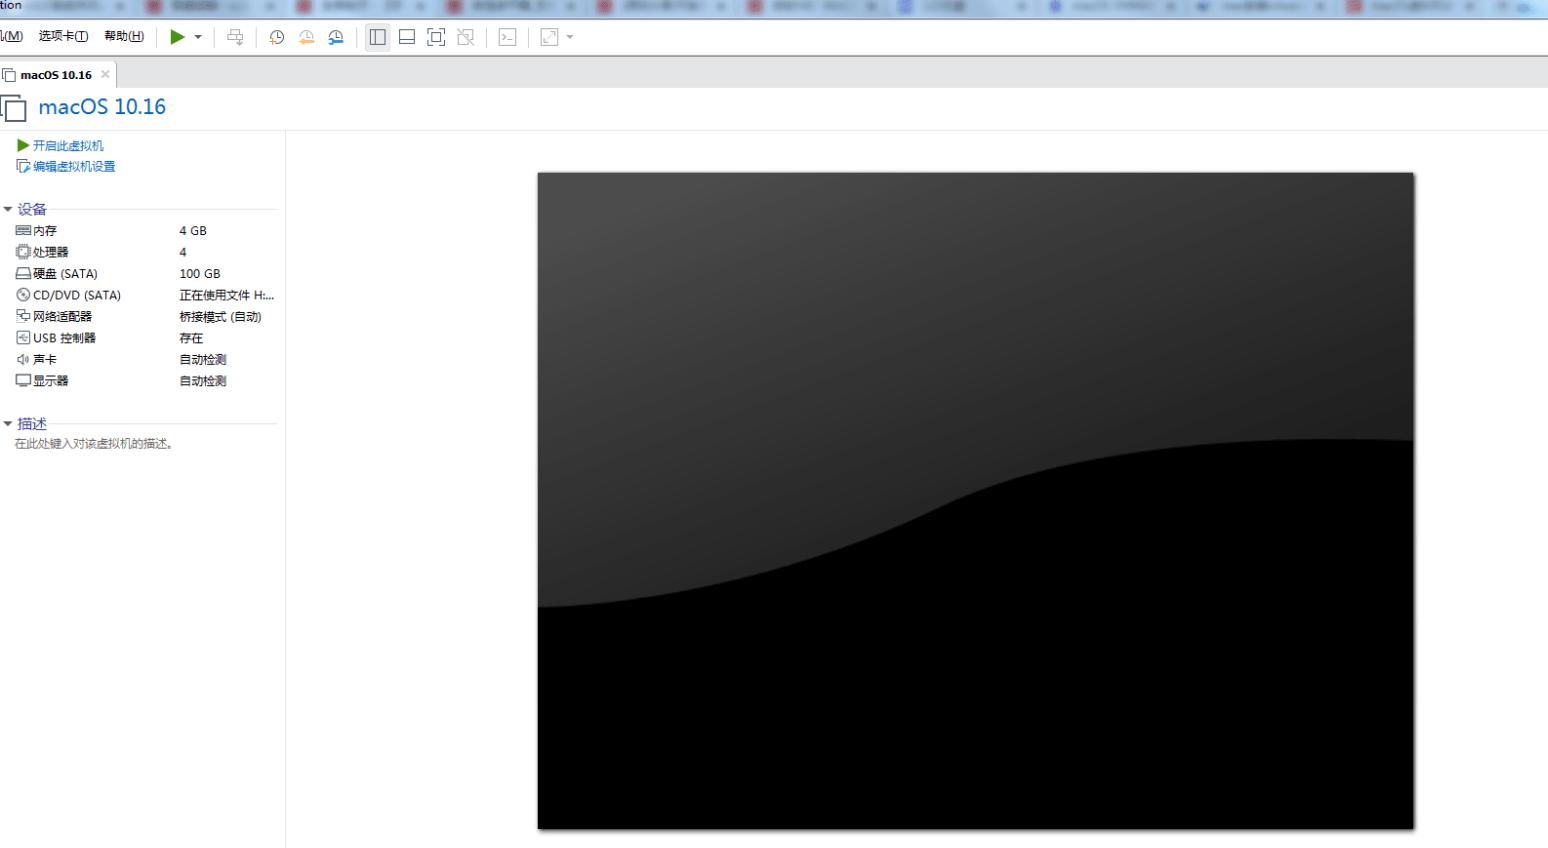Open the 帮助(H) menu

point(124,36)
